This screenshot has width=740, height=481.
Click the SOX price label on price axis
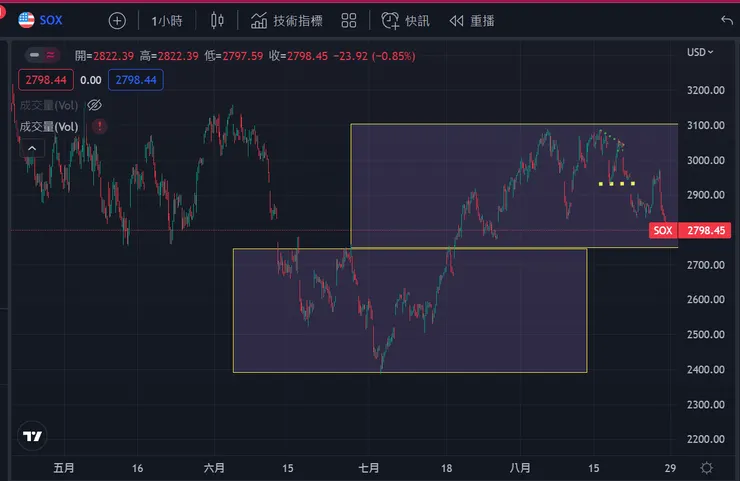coord(662,231)
